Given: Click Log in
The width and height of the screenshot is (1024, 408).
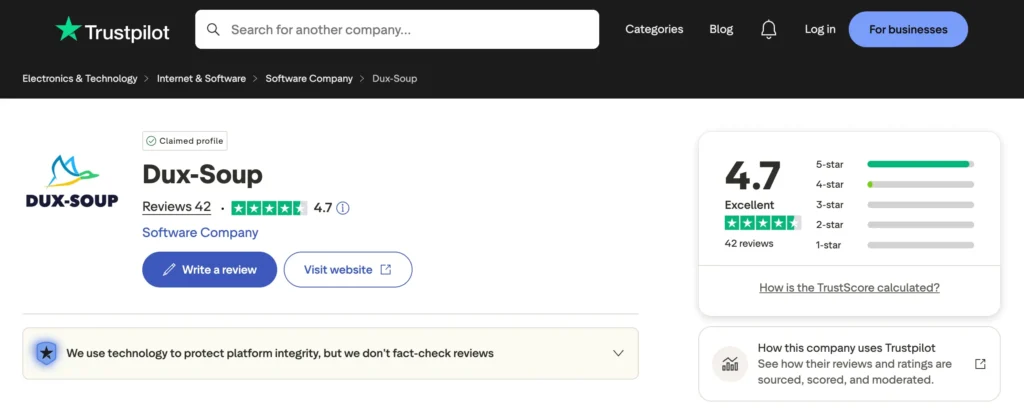Looking at the screenshot, I should click(x=820, y=29).
